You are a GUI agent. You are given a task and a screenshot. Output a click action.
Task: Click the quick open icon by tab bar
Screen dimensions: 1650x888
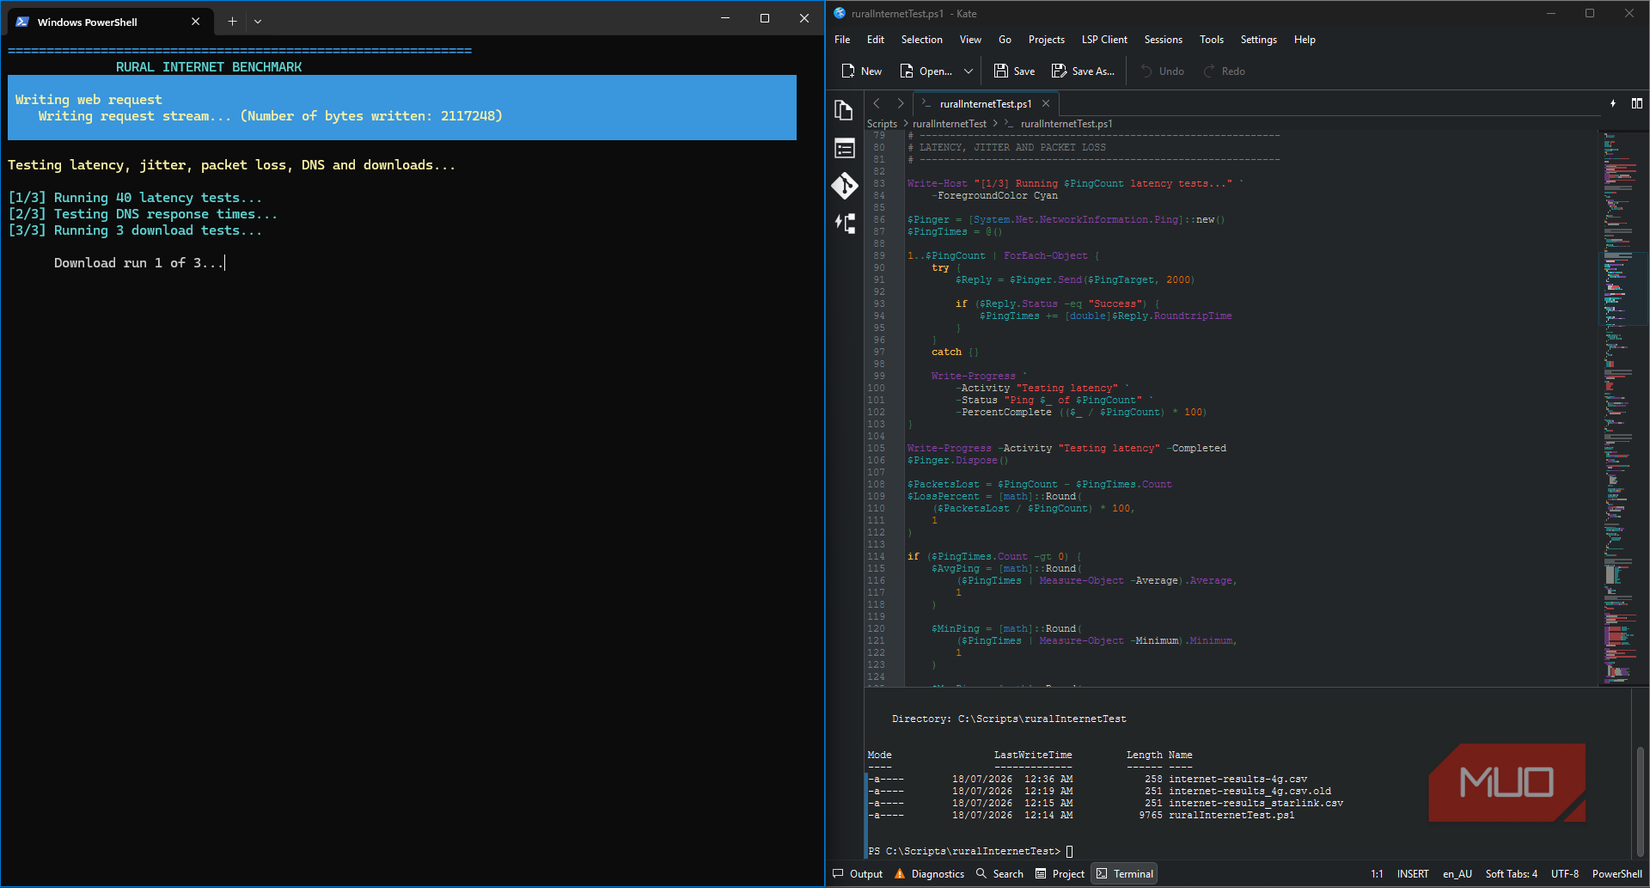[1612, 103]
